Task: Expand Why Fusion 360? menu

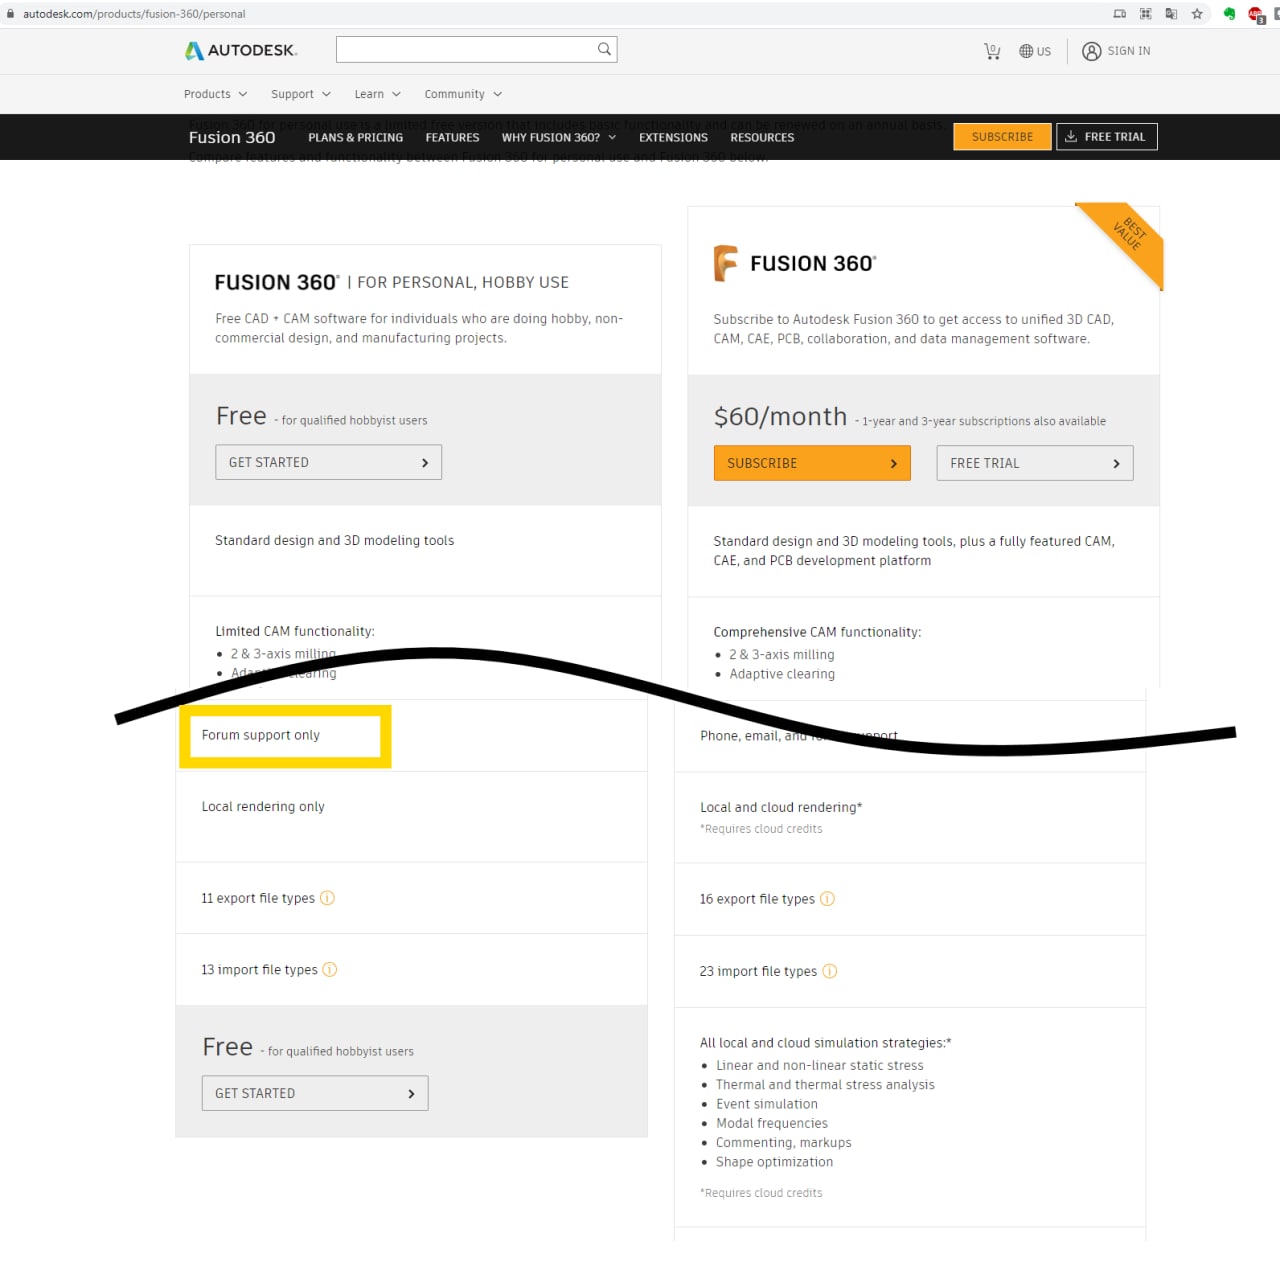Action: pyautogui.click(x=559, y=138)
